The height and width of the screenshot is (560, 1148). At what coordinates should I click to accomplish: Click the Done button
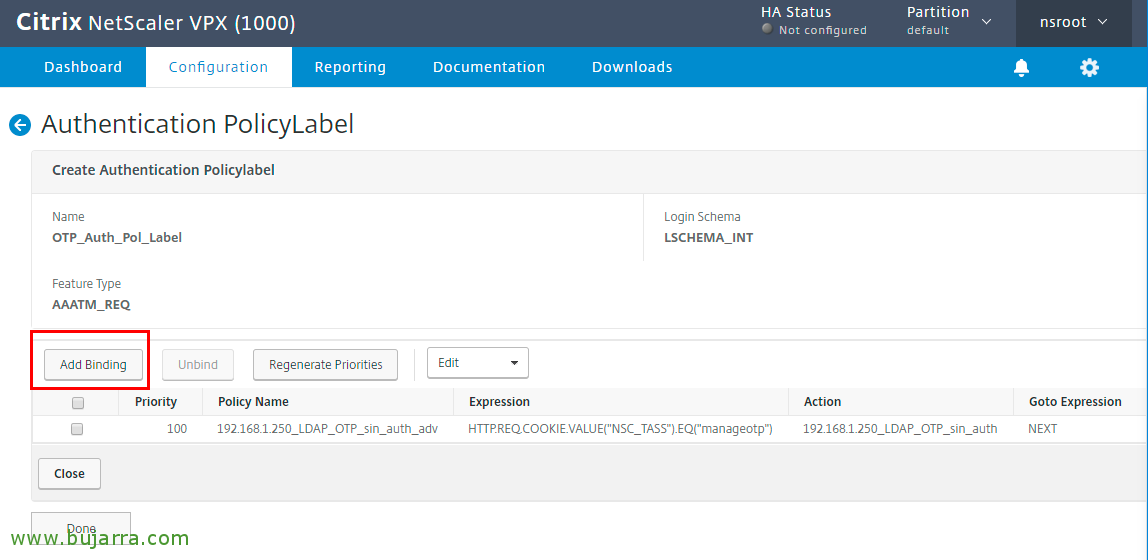pyautogui.click(x=81, y=527)
